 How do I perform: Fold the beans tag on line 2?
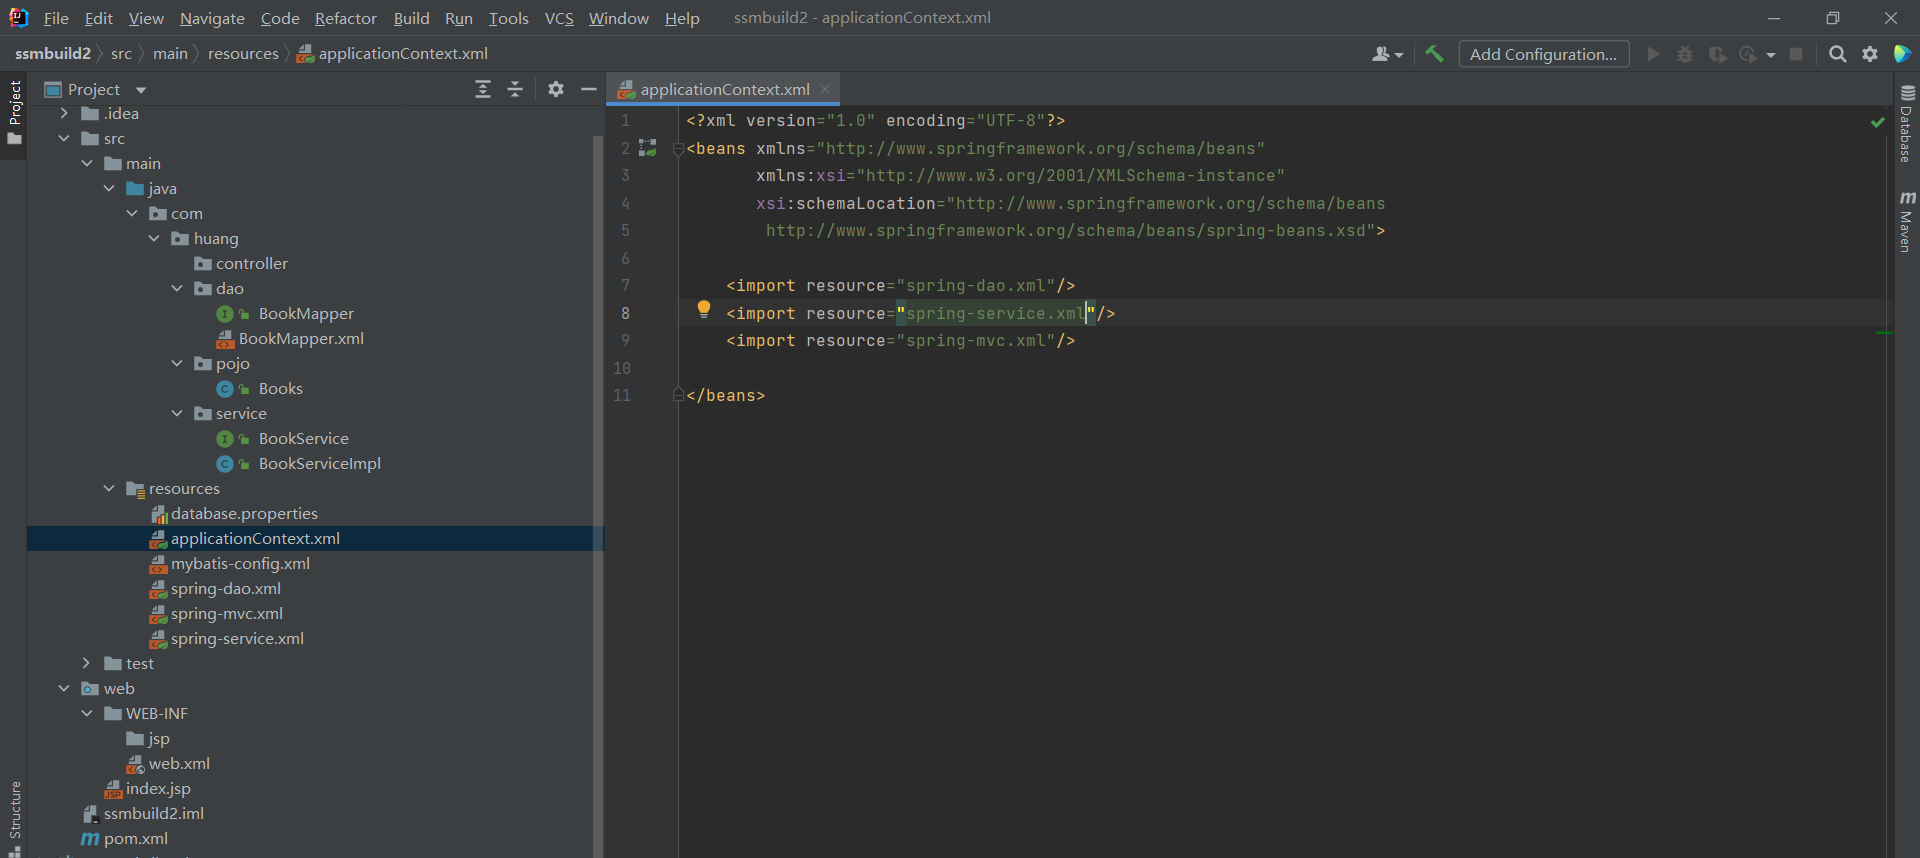(x=678, y=149)
